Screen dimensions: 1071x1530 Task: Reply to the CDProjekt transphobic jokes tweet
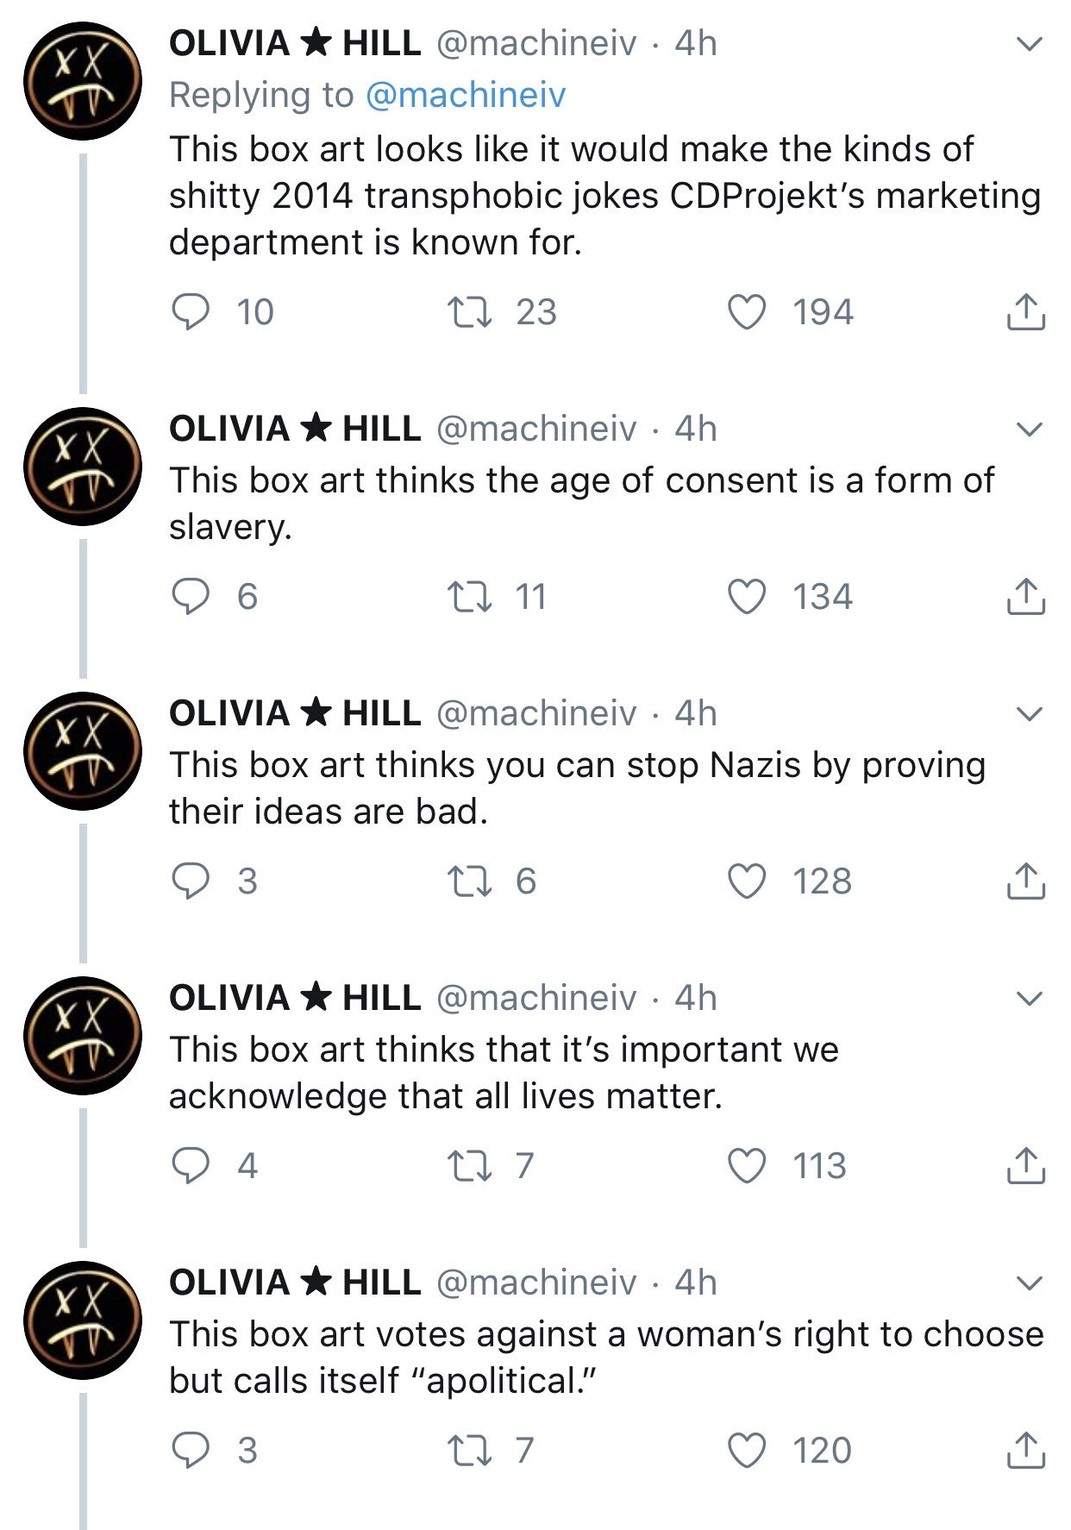pos(190,312)
